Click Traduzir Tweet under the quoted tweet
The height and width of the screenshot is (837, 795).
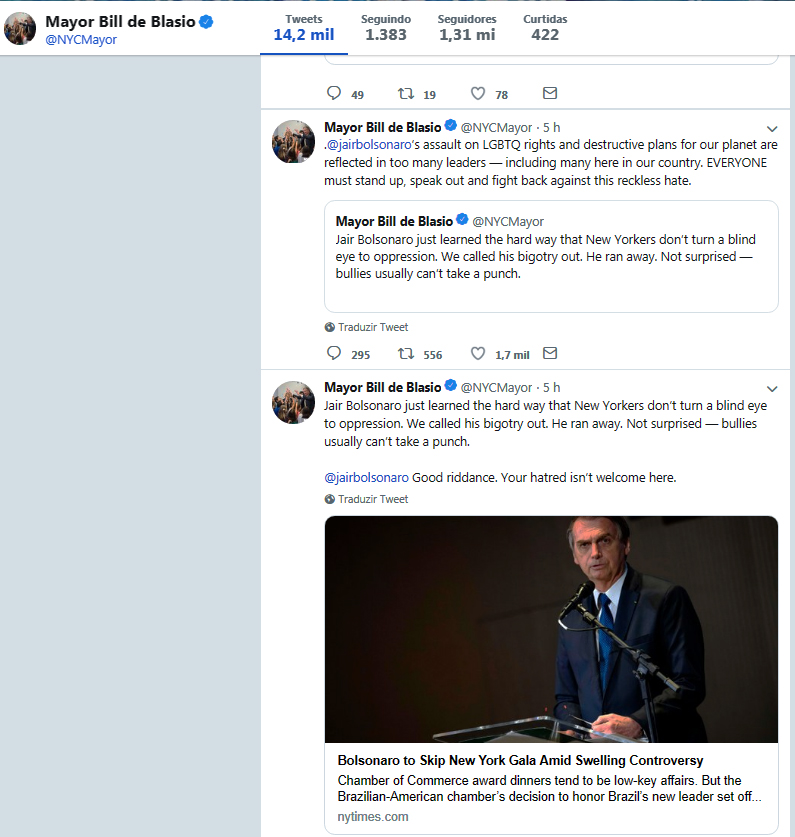point(373,327)
